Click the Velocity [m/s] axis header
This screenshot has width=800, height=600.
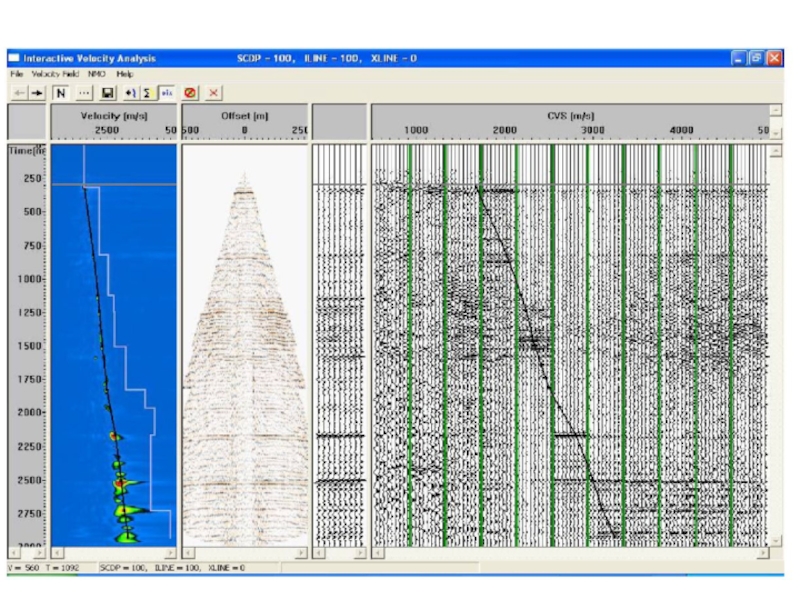click(x=113, y=116)
